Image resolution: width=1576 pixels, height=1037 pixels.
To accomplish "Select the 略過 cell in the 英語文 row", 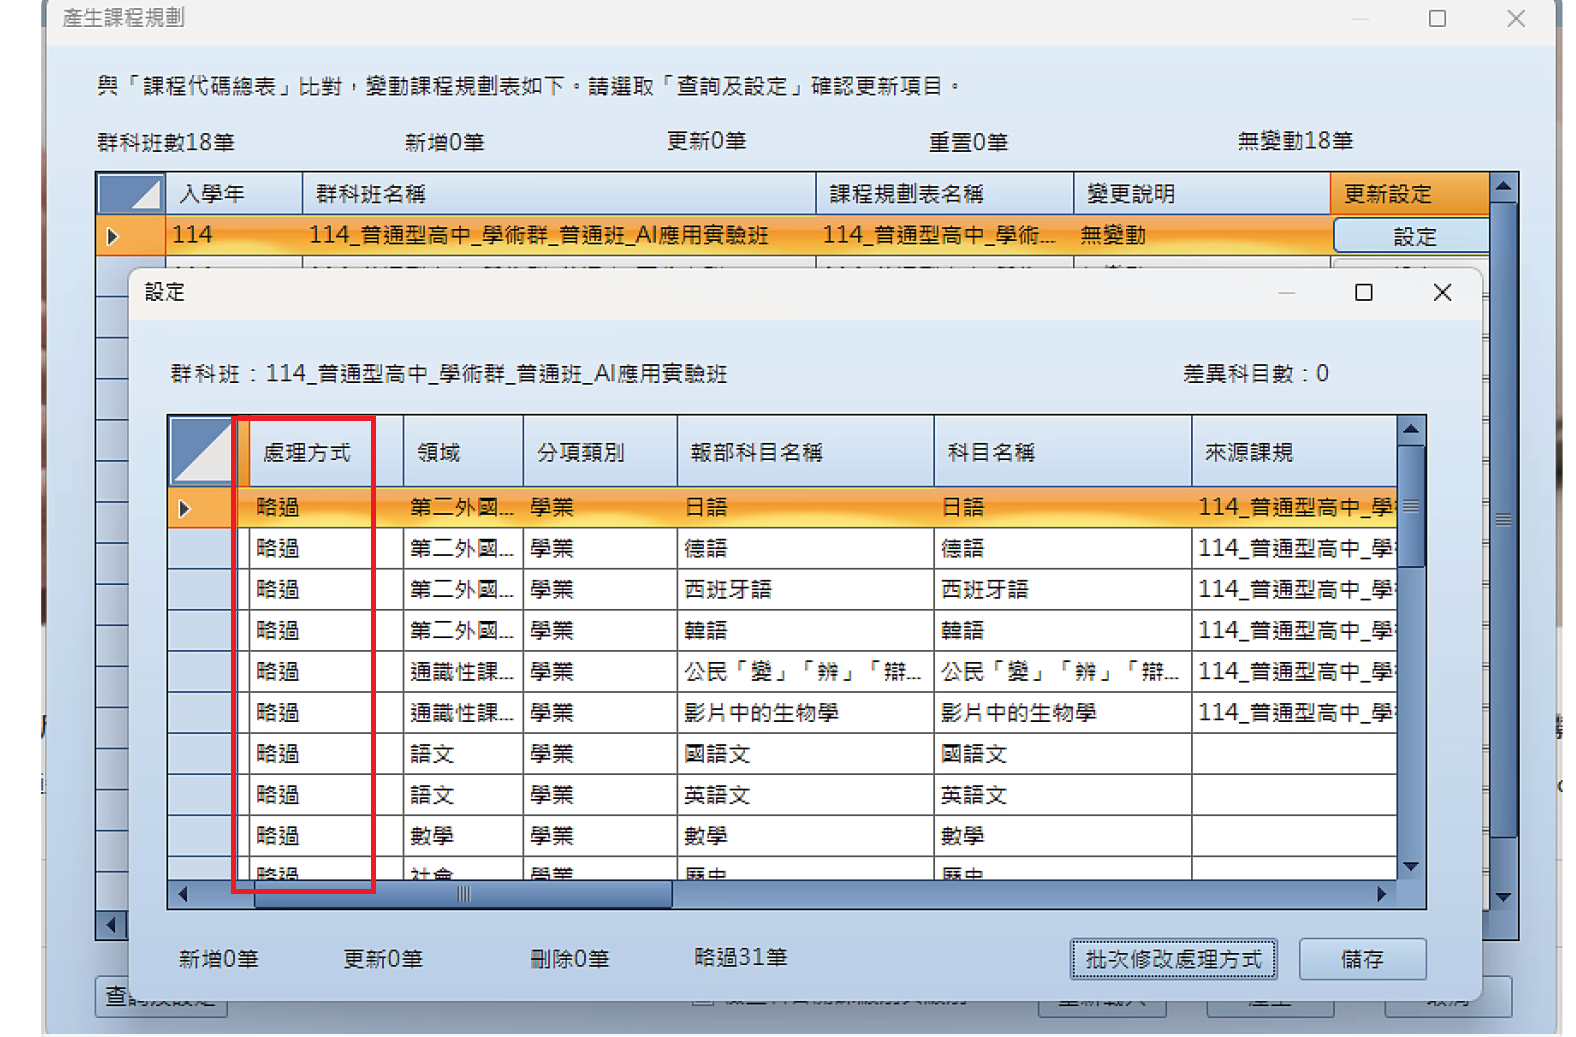I will 325,794.
